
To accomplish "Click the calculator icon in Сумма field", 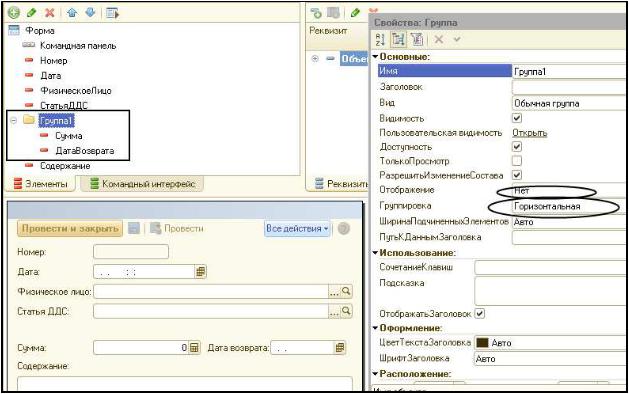I will point(194,347).
